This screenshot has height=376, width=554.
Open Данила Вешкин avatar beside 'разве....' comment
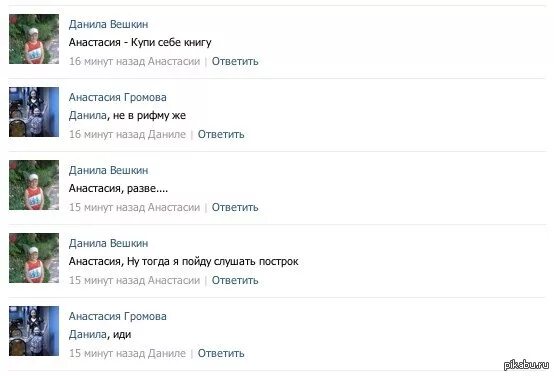pos(34,185)
